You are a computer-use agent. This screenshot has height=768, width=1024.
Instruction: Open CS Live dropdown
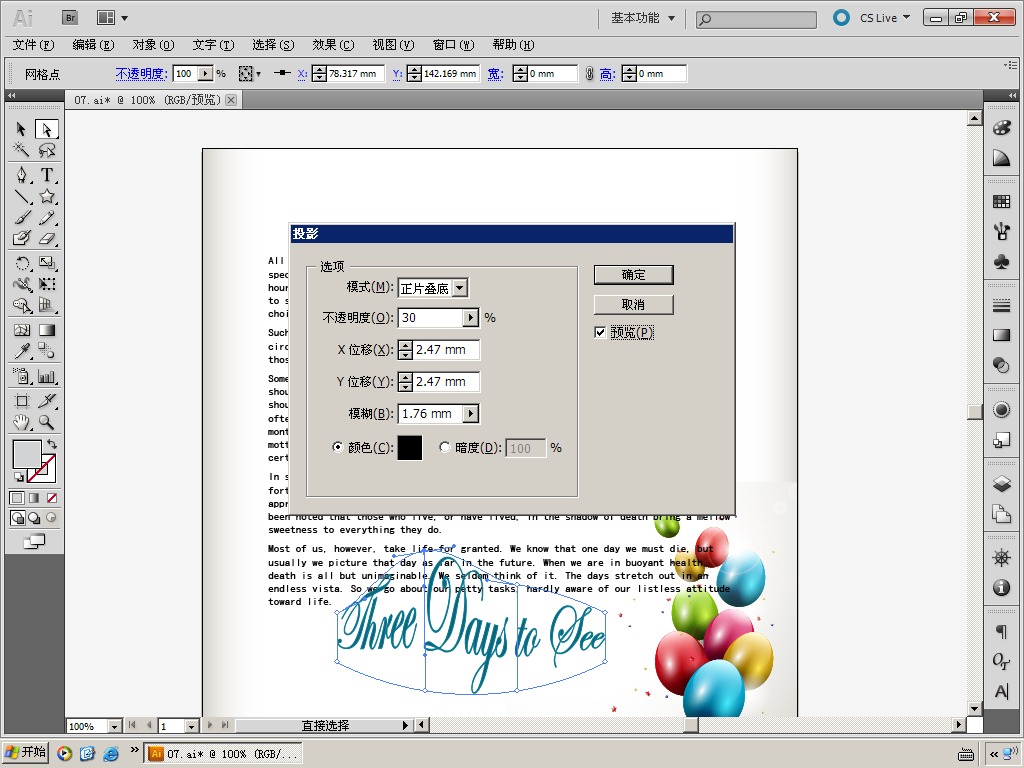tap(885, 18)
